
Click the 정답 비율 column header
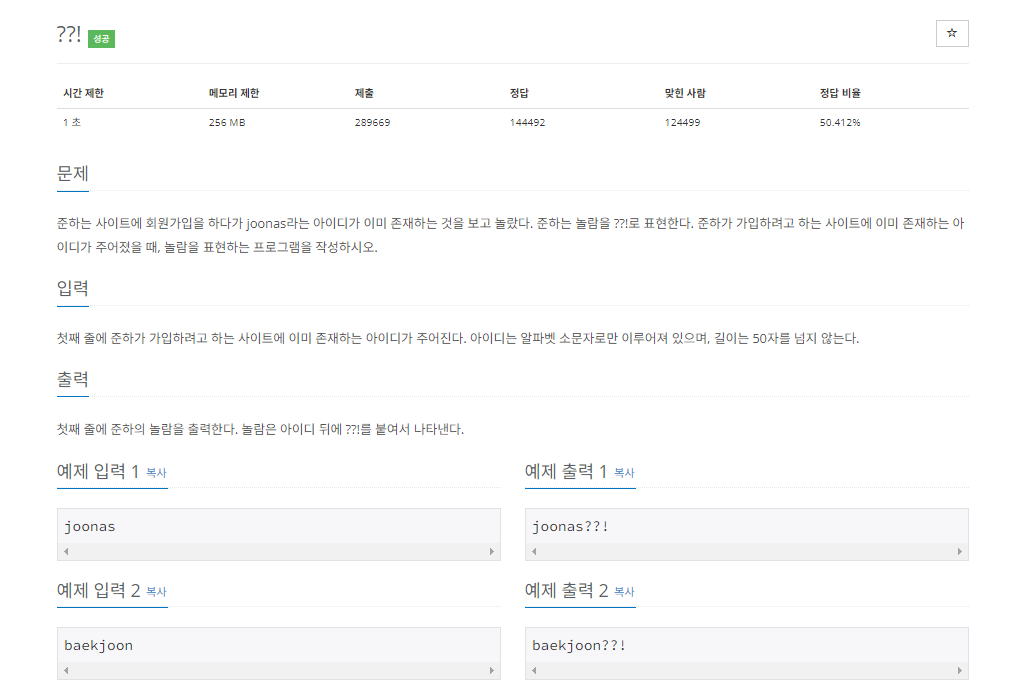click(840, 93)
